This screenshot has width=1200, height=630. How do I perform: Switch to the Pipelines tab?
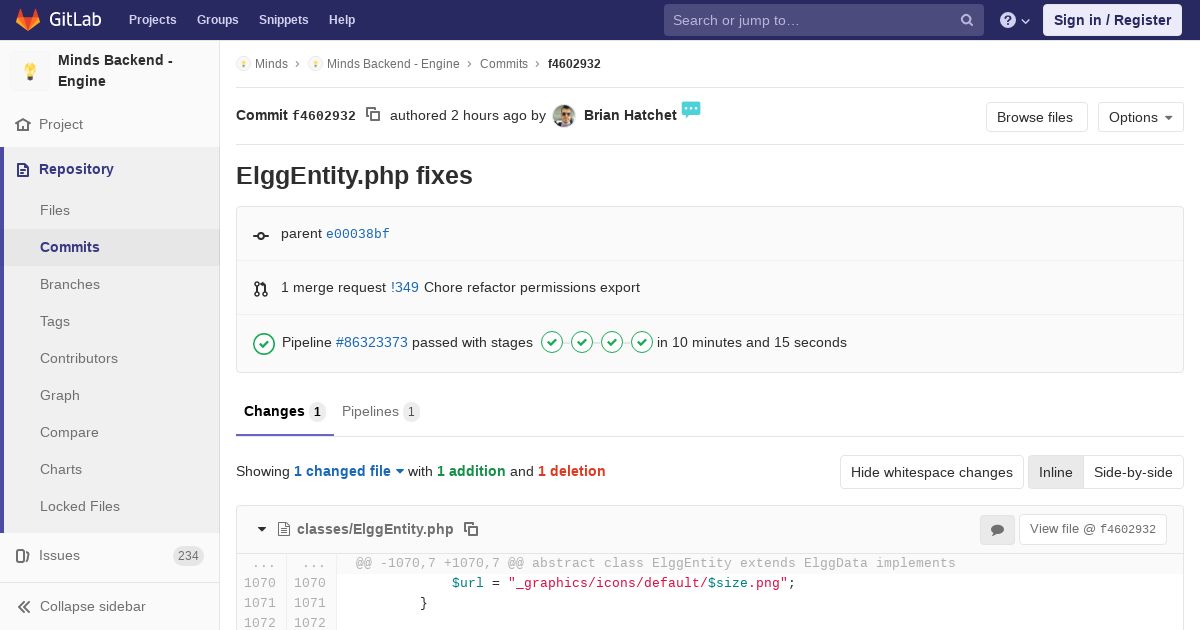pos(380,412)
